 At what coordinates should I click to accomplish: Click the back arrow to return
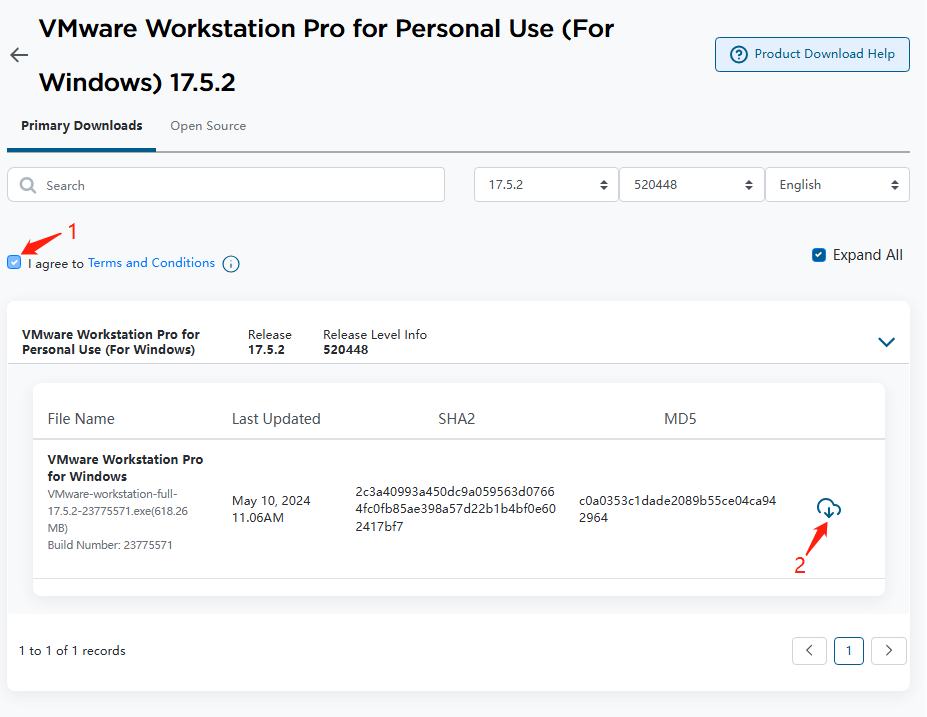click(x=18, y=55)
